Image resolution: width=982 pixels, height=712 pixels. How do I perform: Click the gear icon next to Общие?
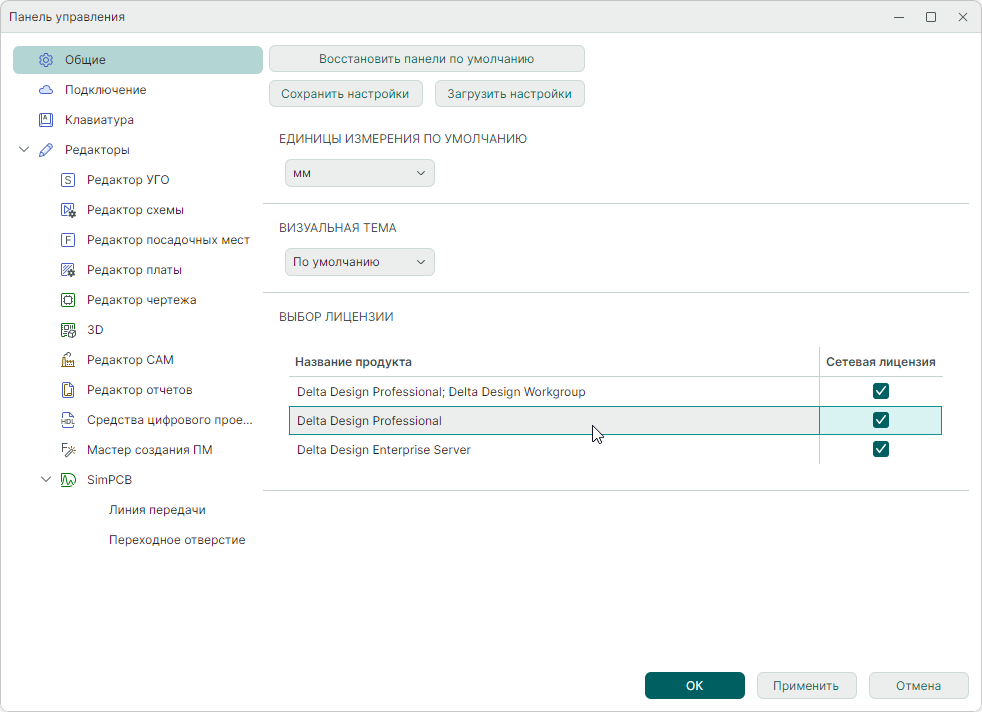[45, 60]
